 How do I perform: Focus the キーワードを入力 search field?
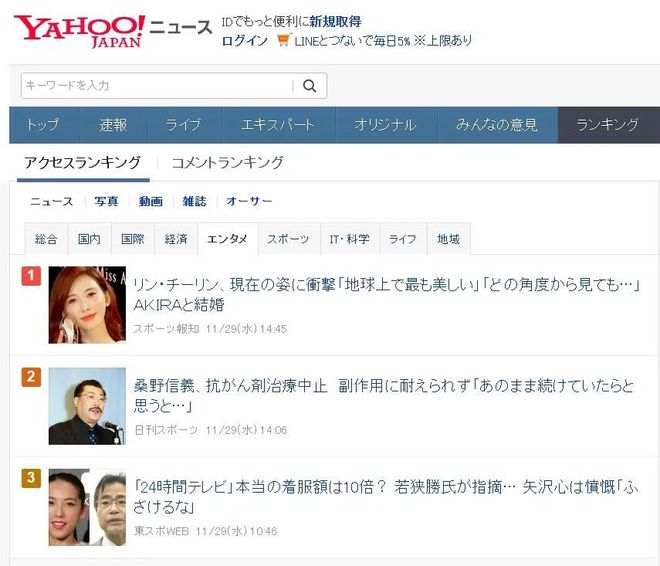pos(157,86)
